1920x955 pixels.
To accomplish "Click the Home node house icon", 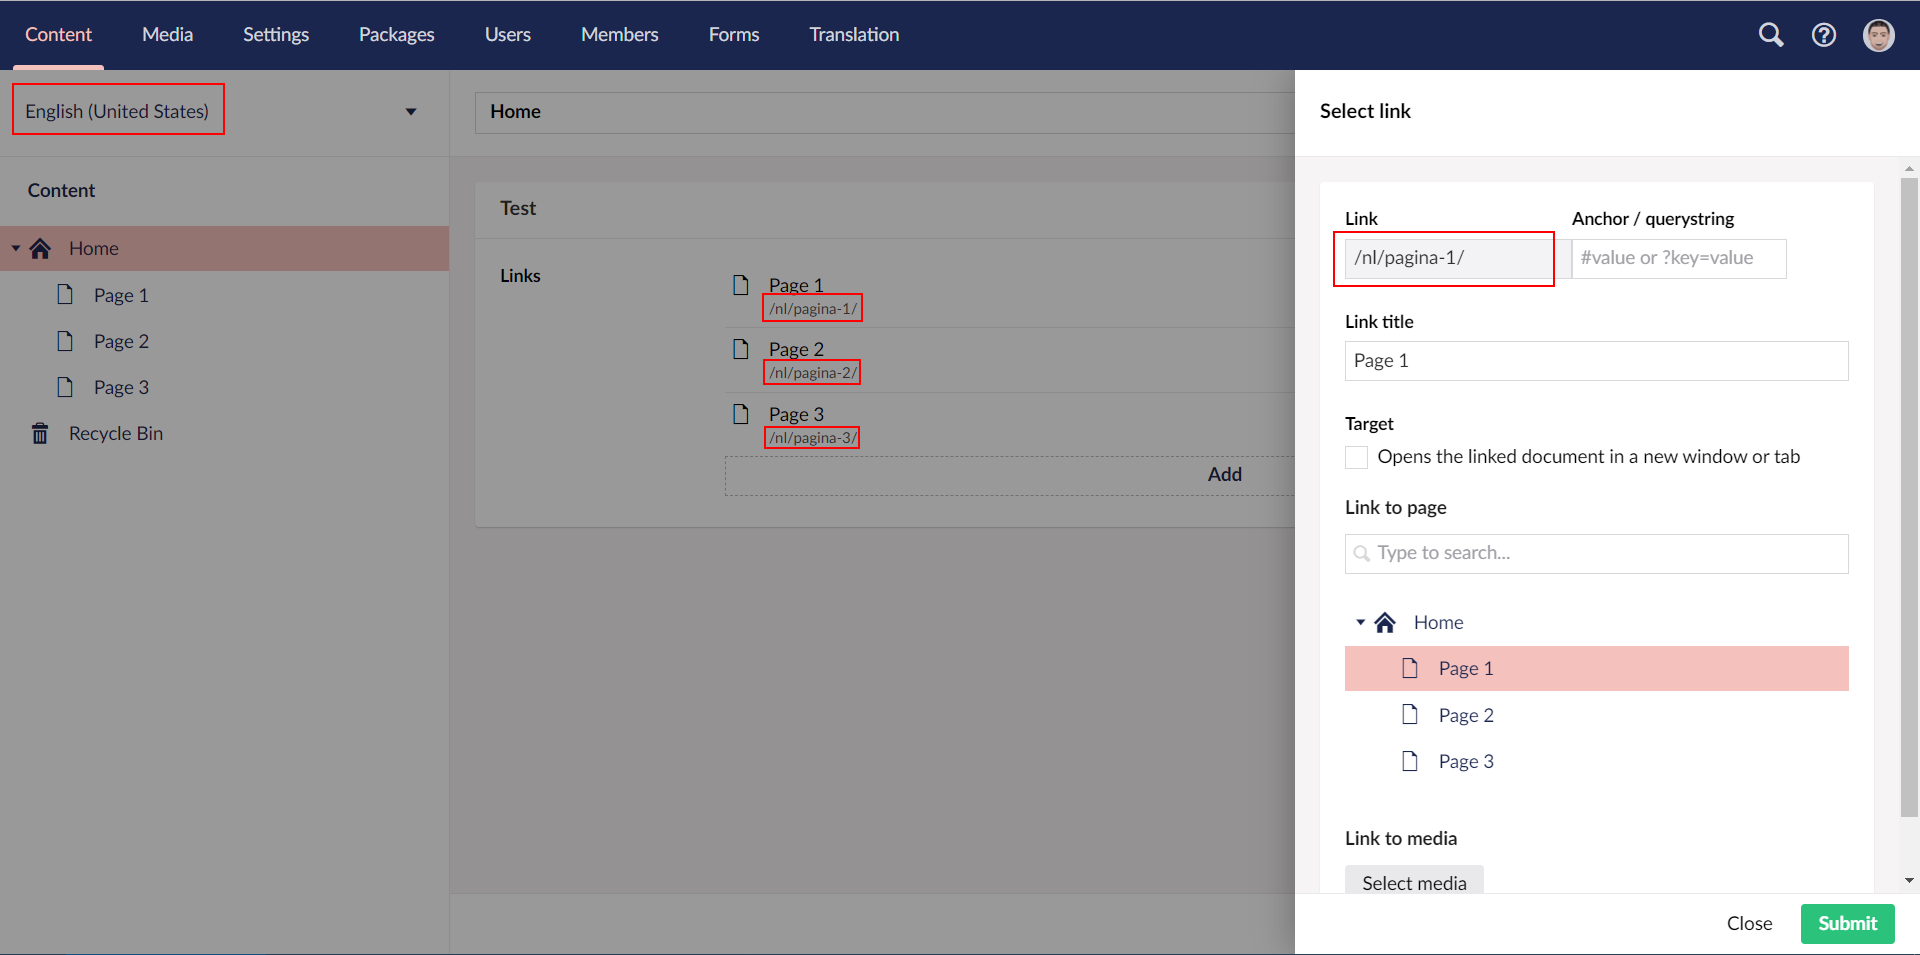I will (40, 248).
